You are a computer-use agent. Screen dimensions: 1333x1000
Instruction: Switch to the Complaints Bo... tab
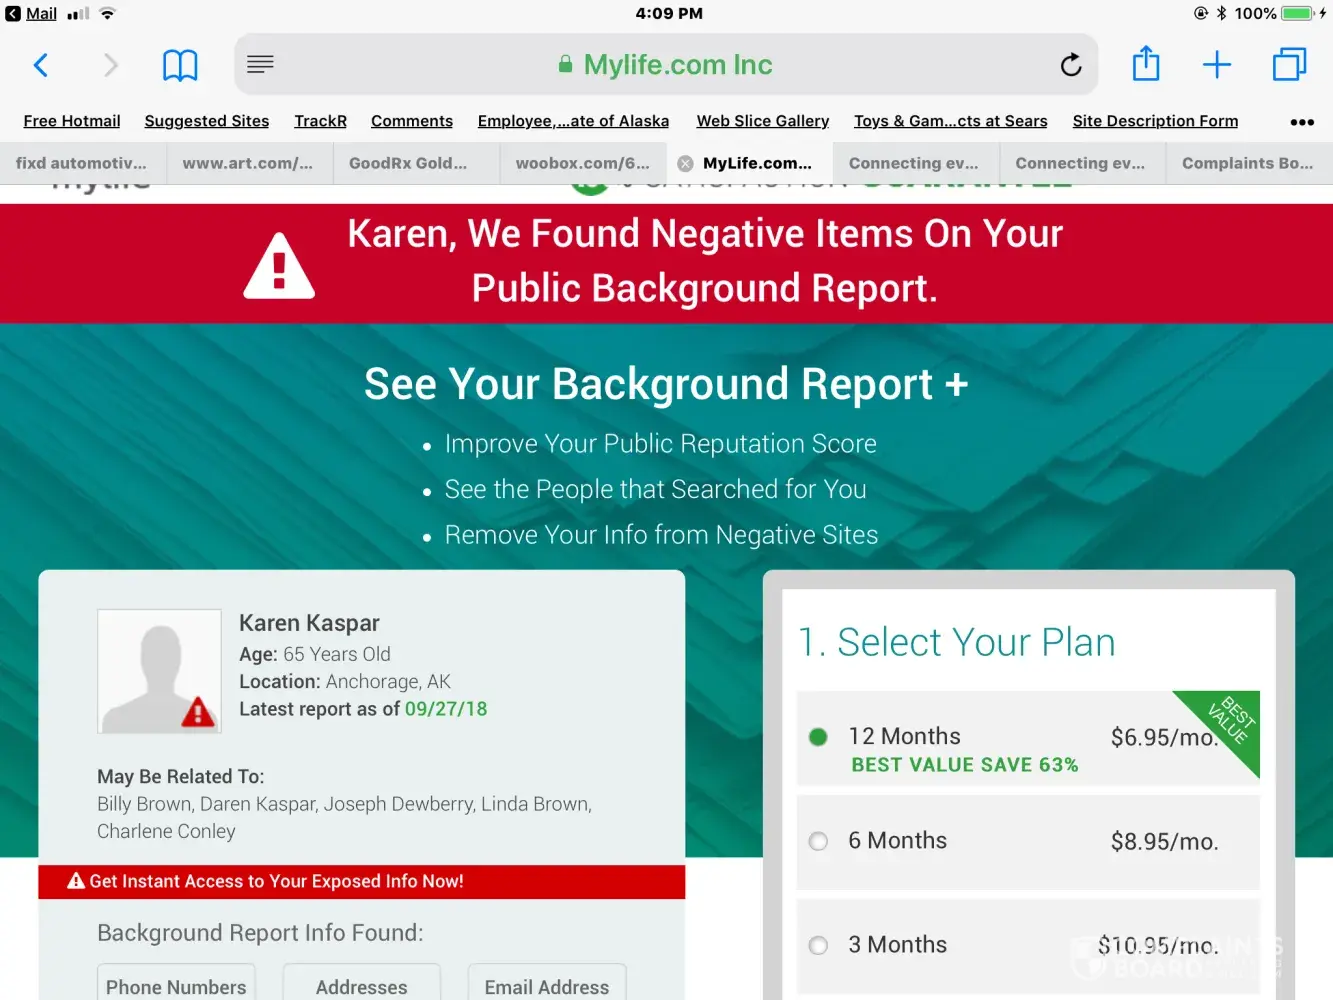[1249, 163]
